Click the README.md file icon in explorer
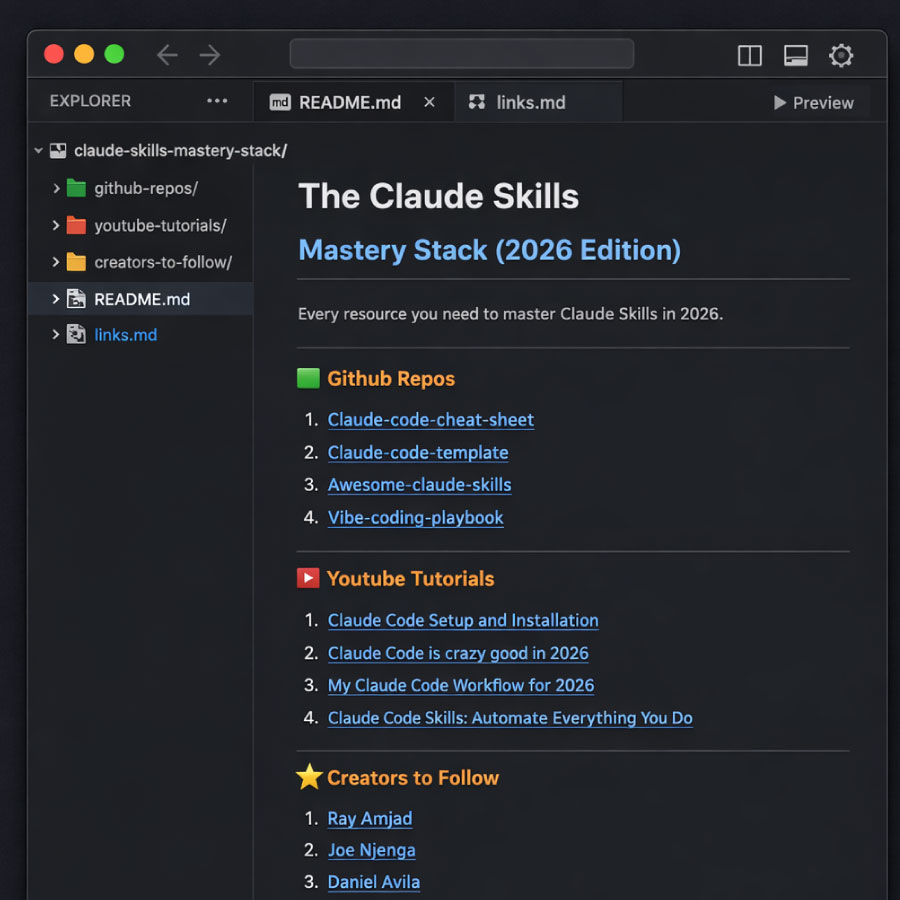Screen dimensions: 900x900 tap(76, 299)
